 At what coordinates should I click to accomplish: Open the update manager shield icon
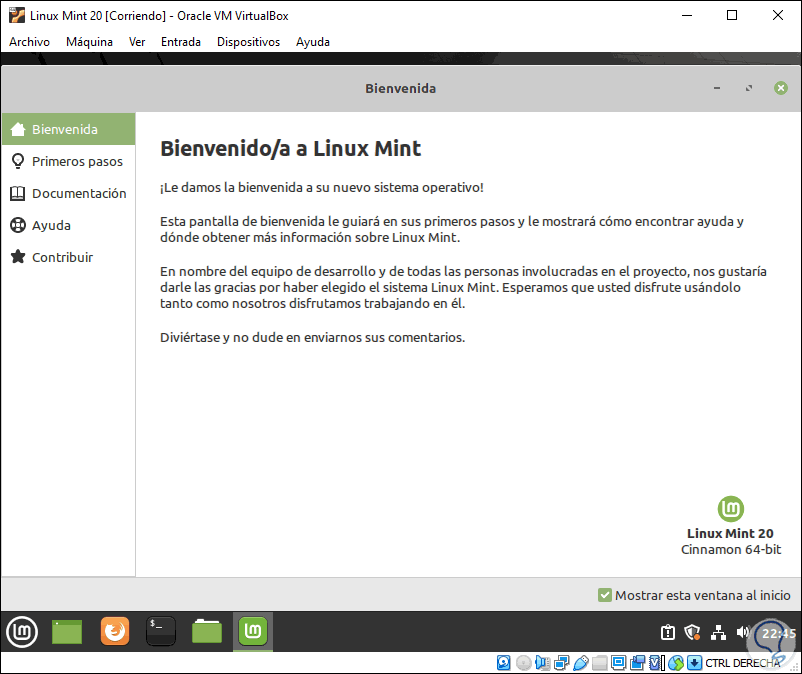coord(693,633)
